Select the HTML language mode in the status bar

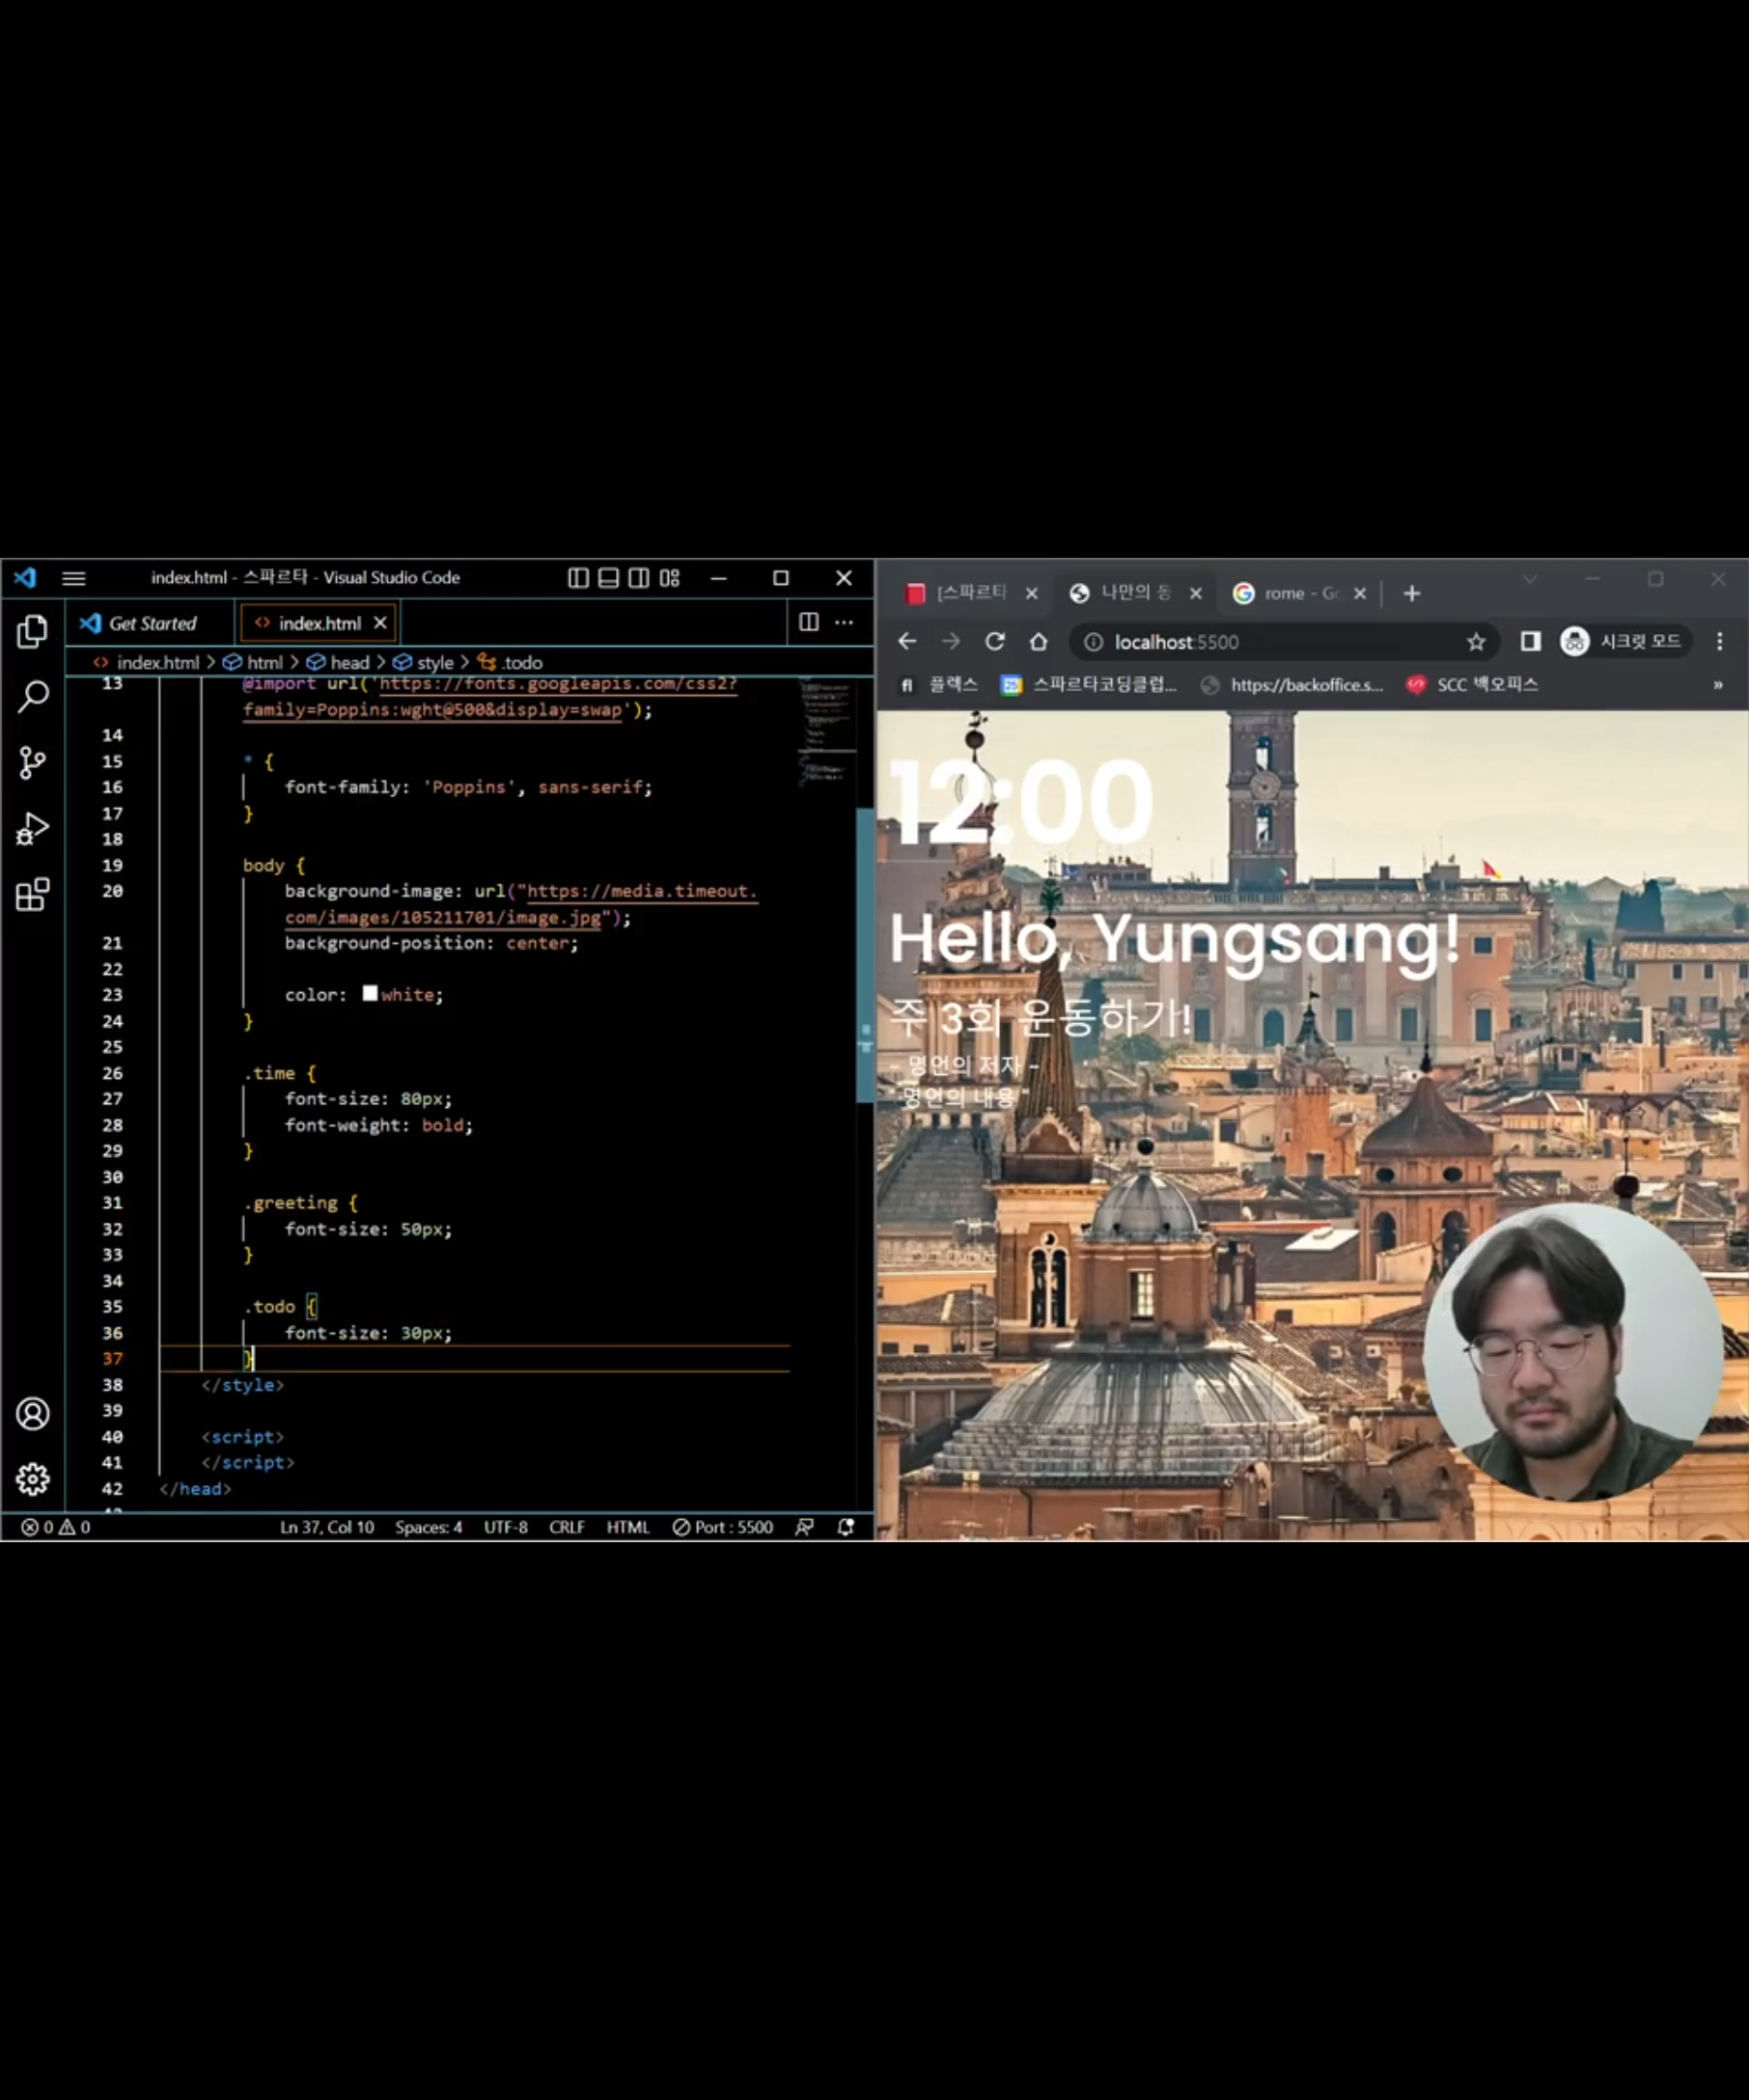click(628, 1527)
